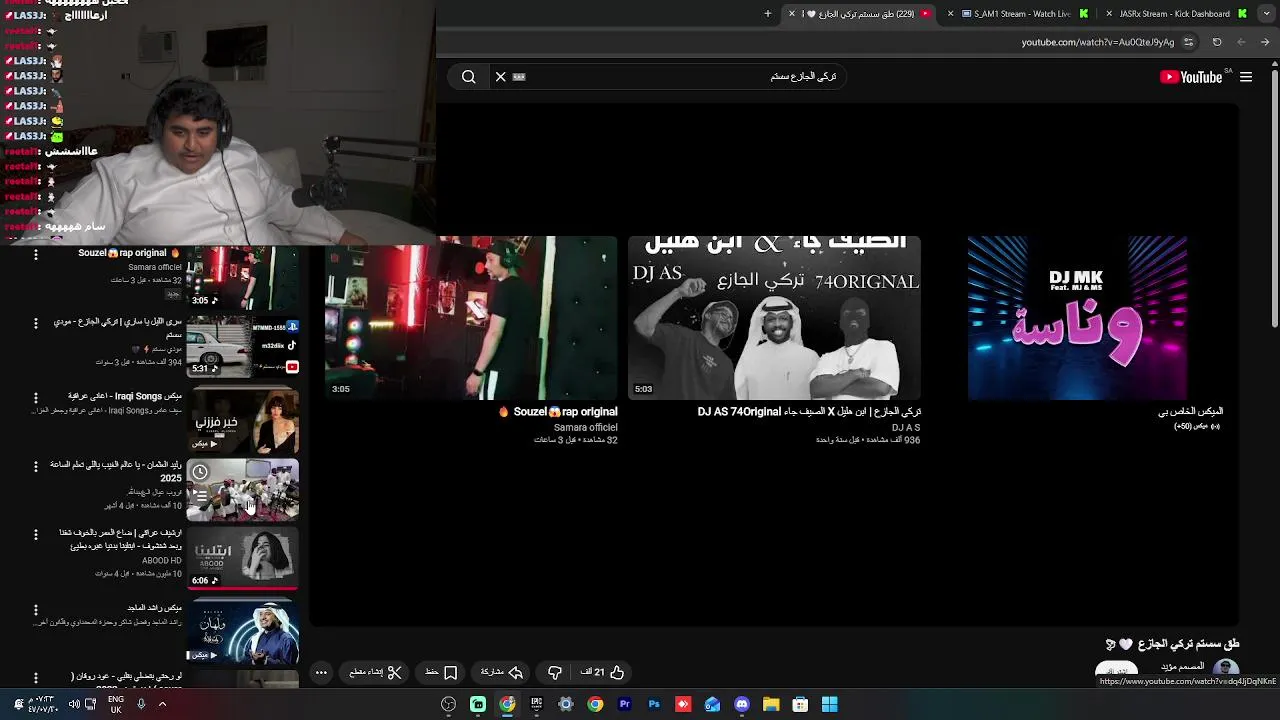Open Outlook from the taskbar
The width and height of the screenshot is (1280, 720).
point(712,704)
